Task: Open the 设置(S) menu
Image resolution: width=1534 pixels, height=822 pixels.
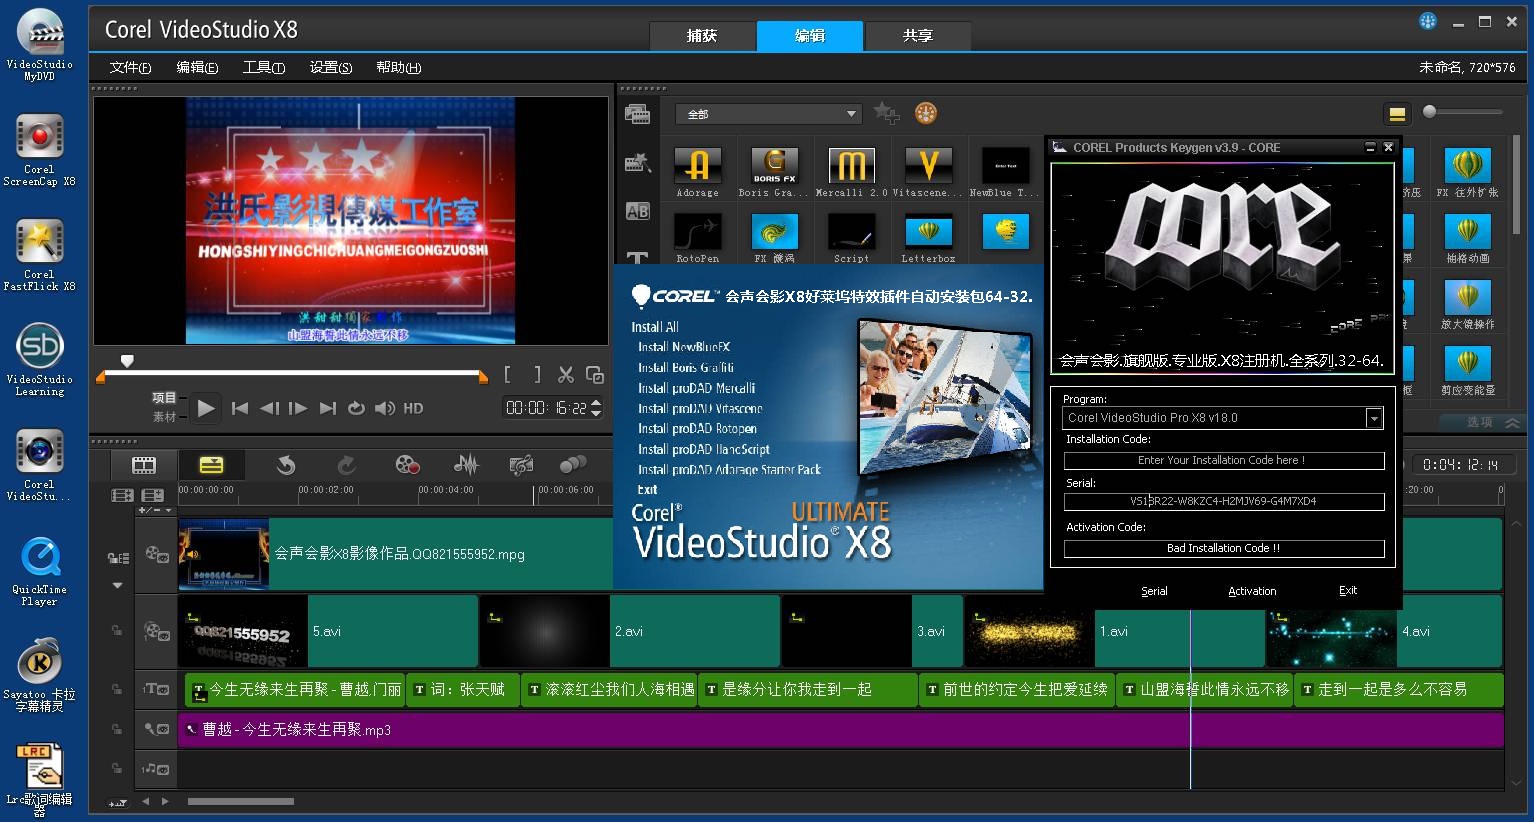Action: click(331, 67)
